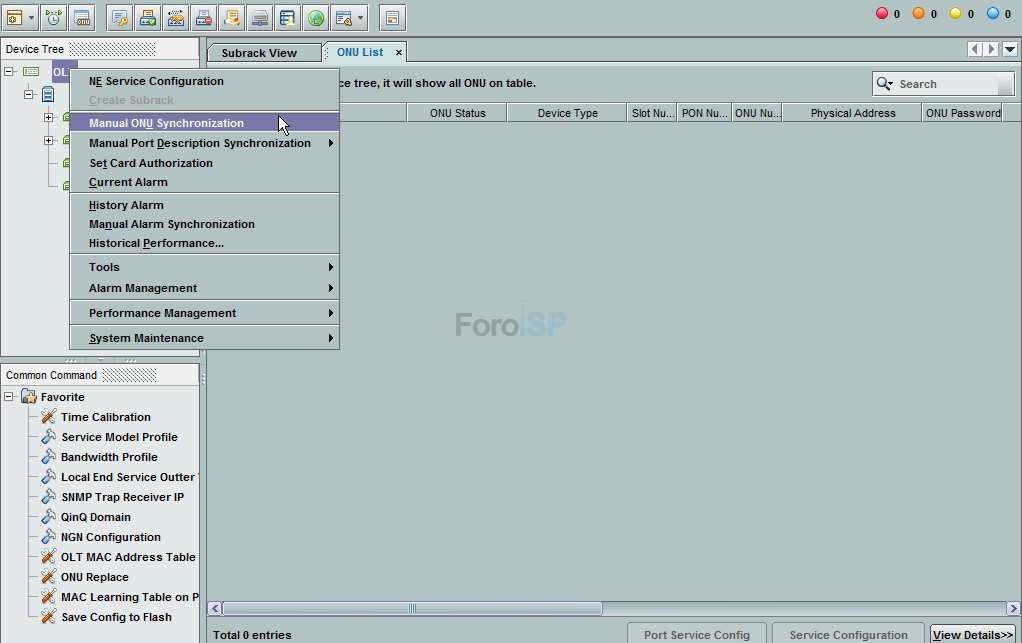
Task: Open ONU Replace common command
Action: 94,577
